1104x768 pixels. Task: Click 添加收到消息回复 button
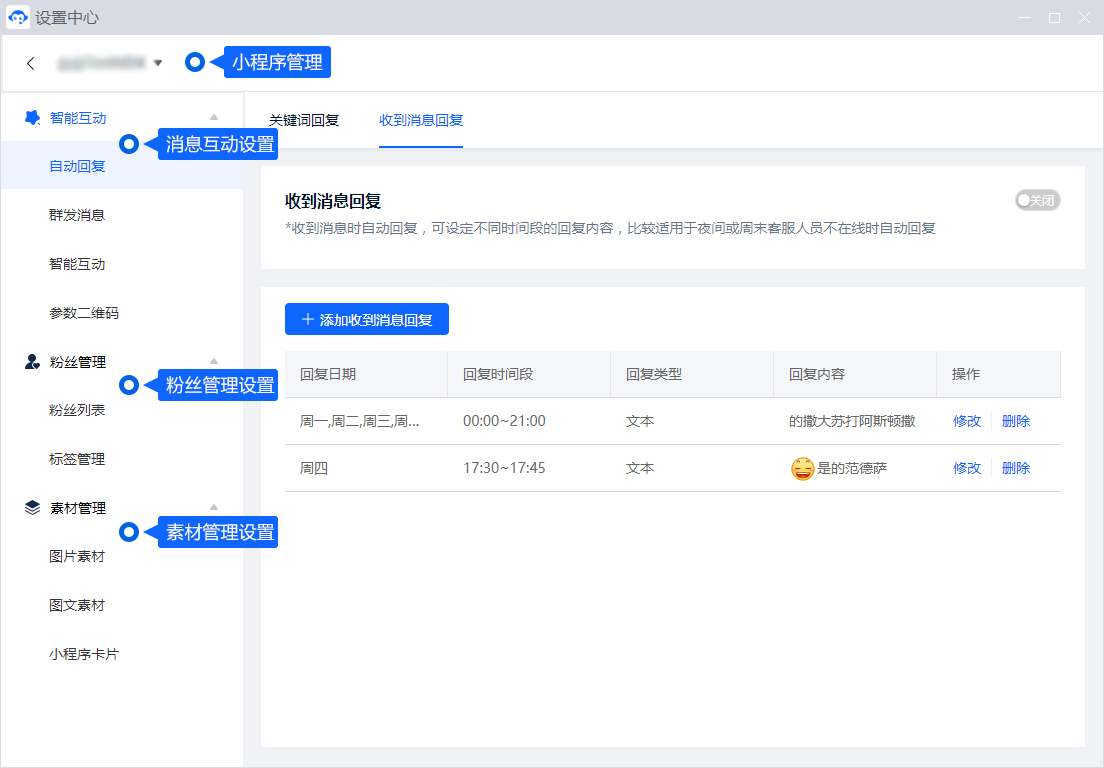tap(366, 320)
